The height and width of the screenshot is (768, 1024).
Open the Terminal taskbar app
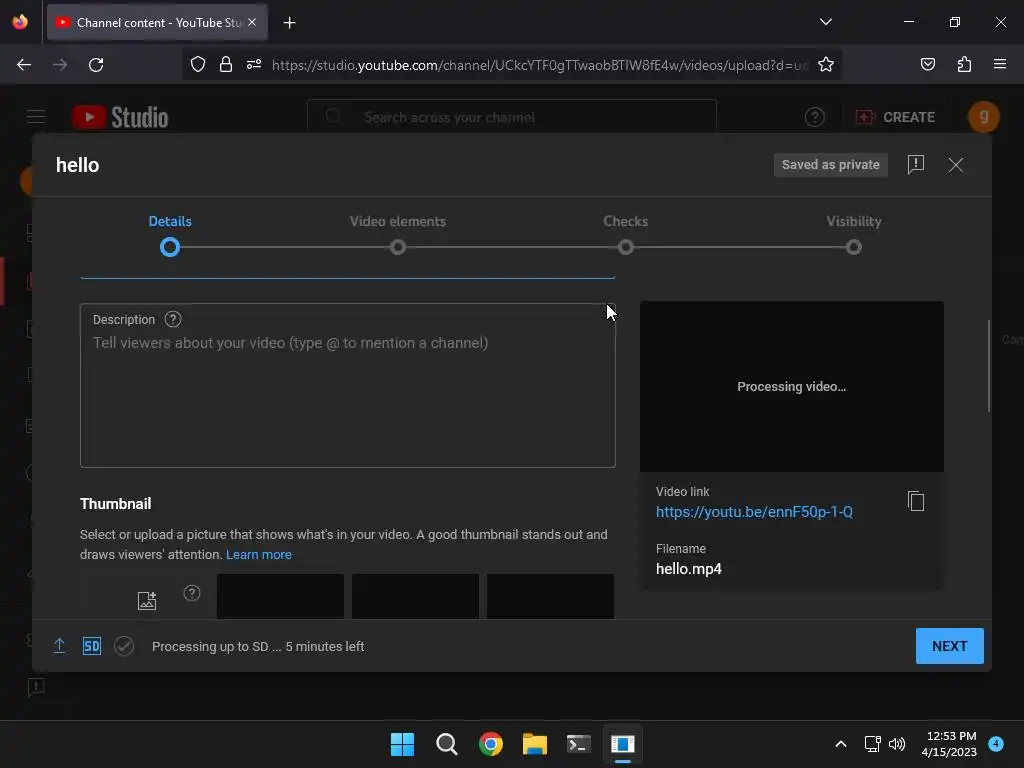(579, 744)
